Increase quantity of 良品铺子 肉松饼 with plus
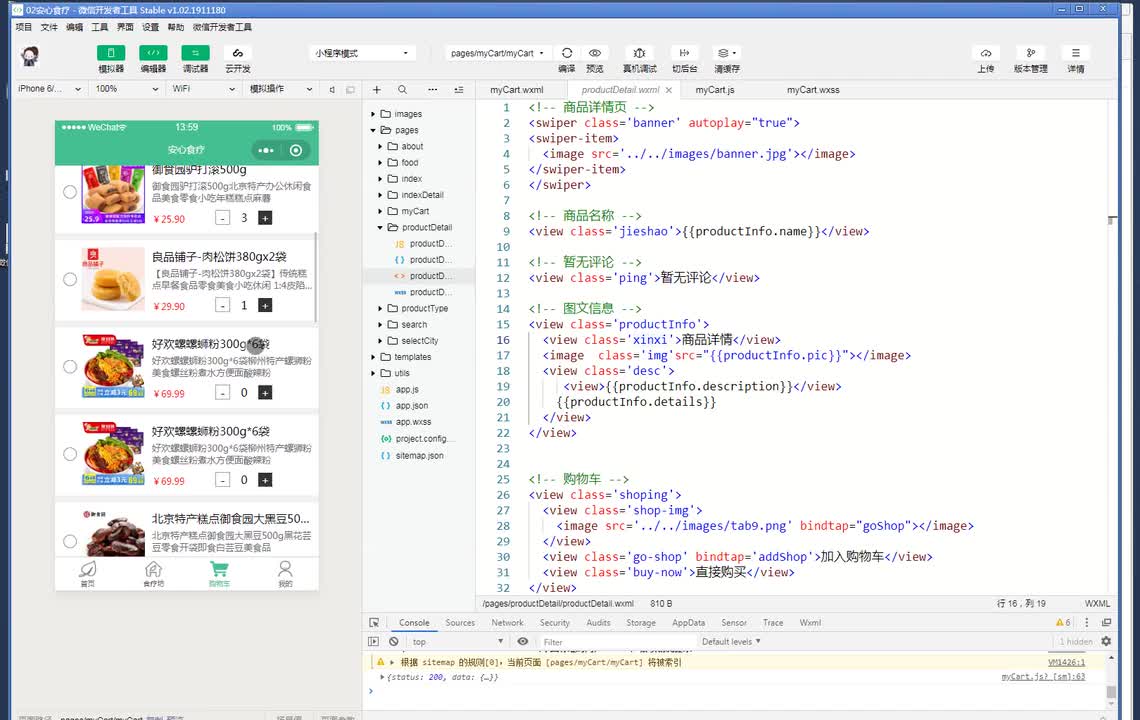 pyautogui.click(x=265, y=305)
